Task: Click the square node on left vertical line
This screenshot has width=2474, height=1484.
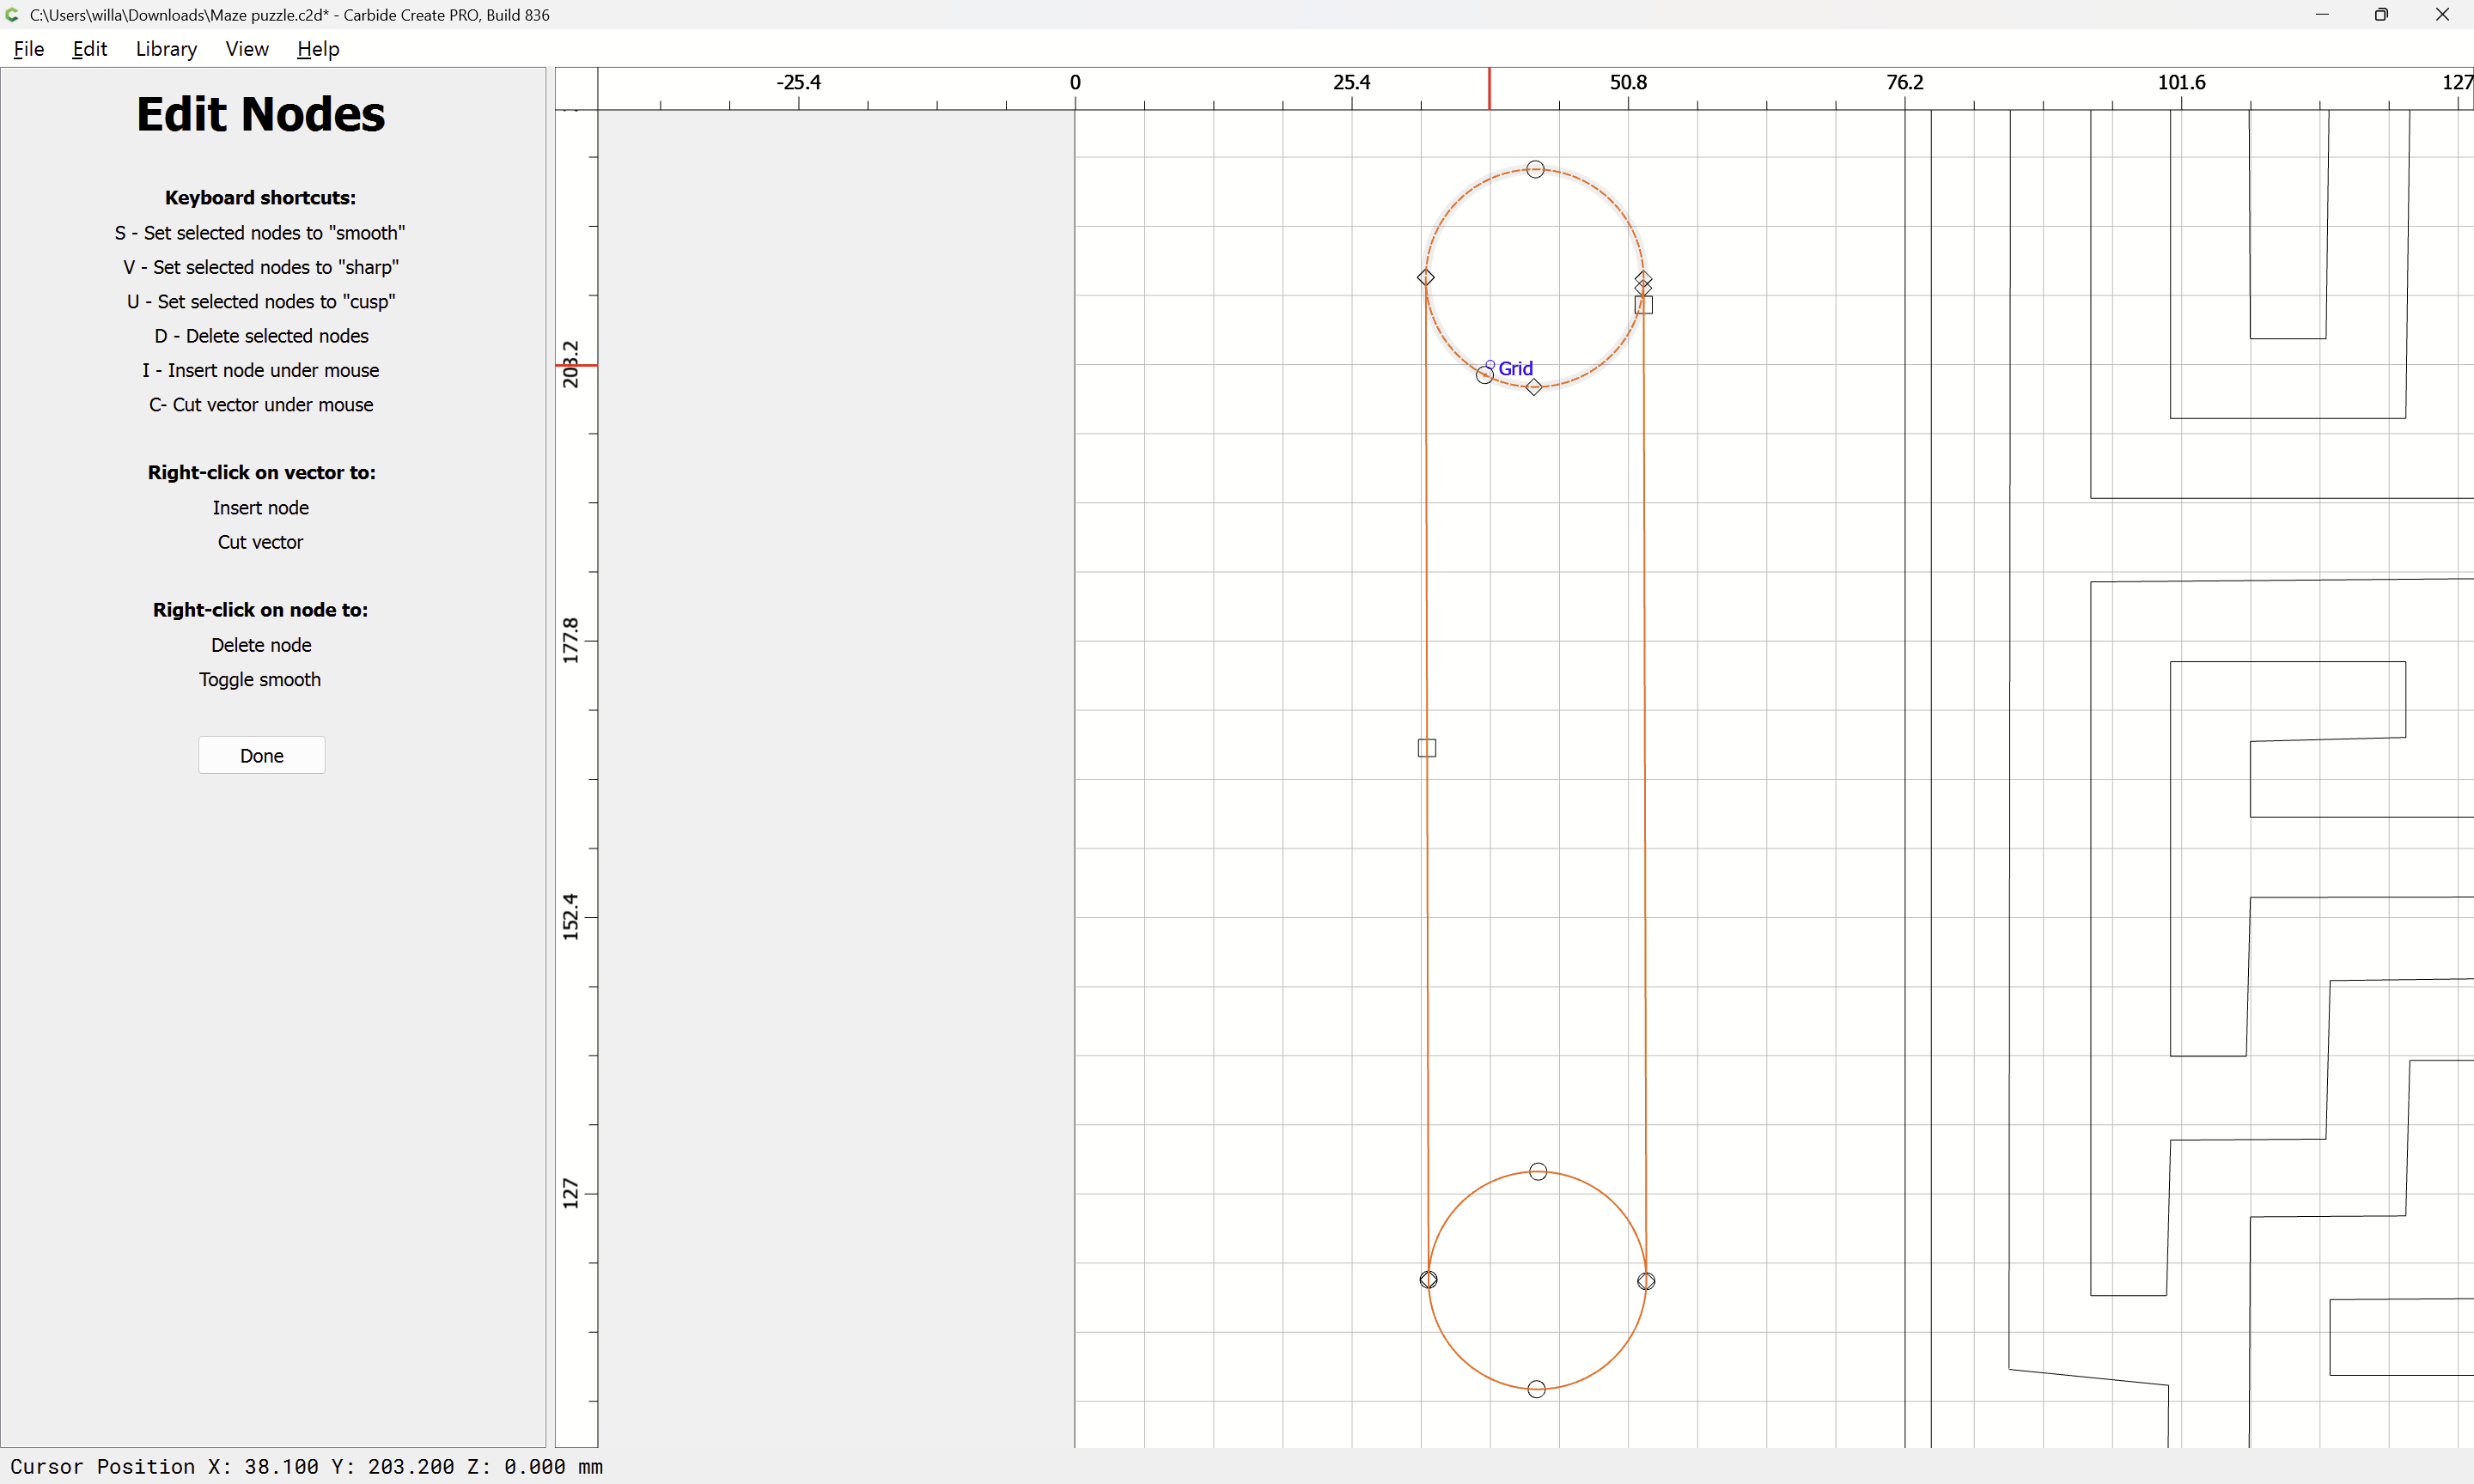Action: pyautogui.click(x=1427, y=748)
